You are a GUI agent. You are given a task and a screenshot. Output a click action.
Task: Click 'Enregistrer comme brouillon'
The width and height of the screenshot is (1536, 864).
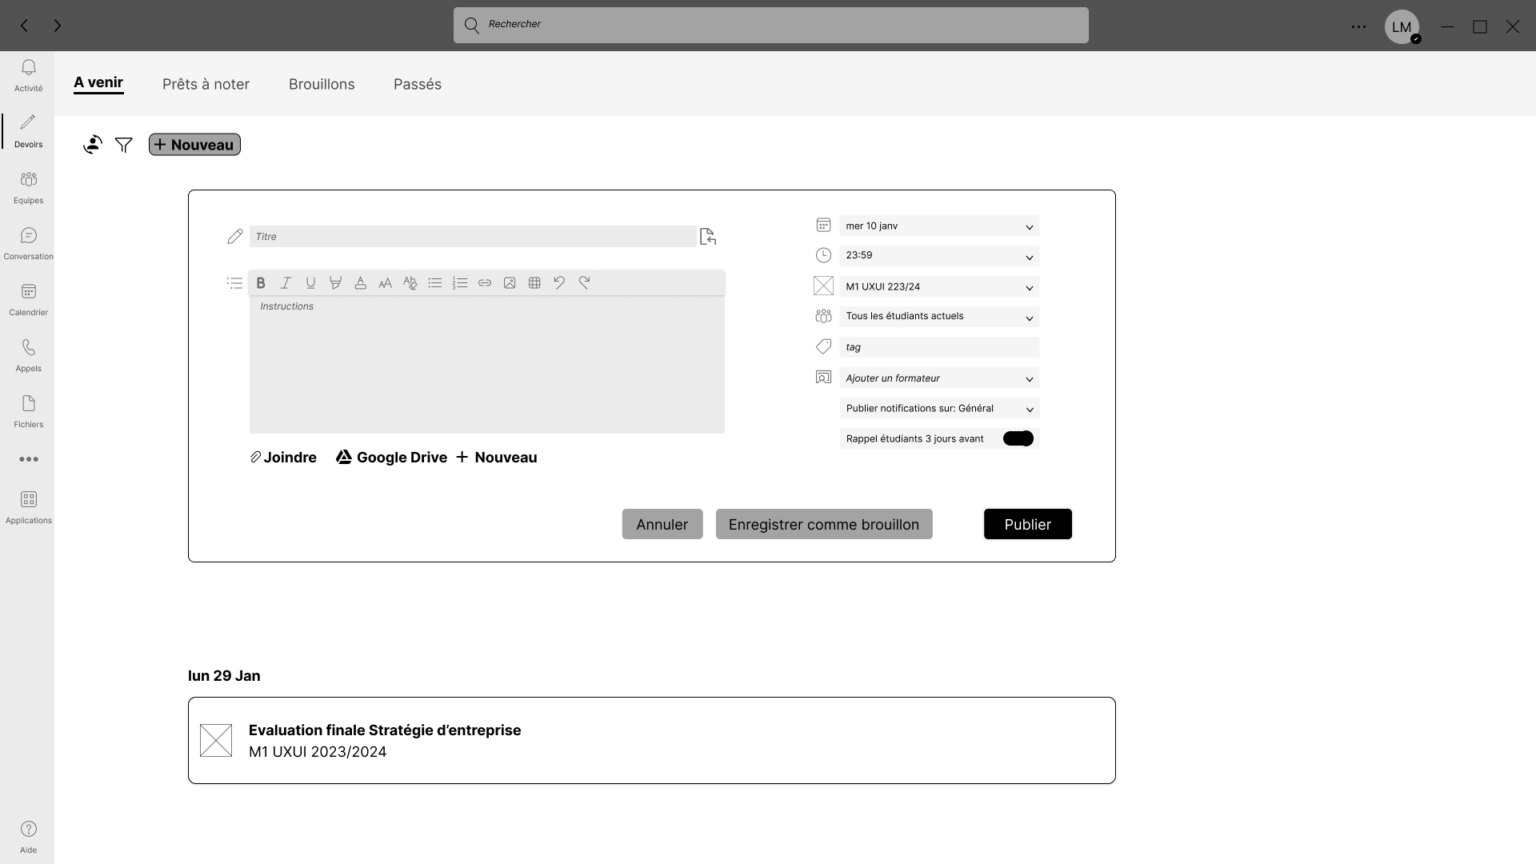[x=823, y=524]
